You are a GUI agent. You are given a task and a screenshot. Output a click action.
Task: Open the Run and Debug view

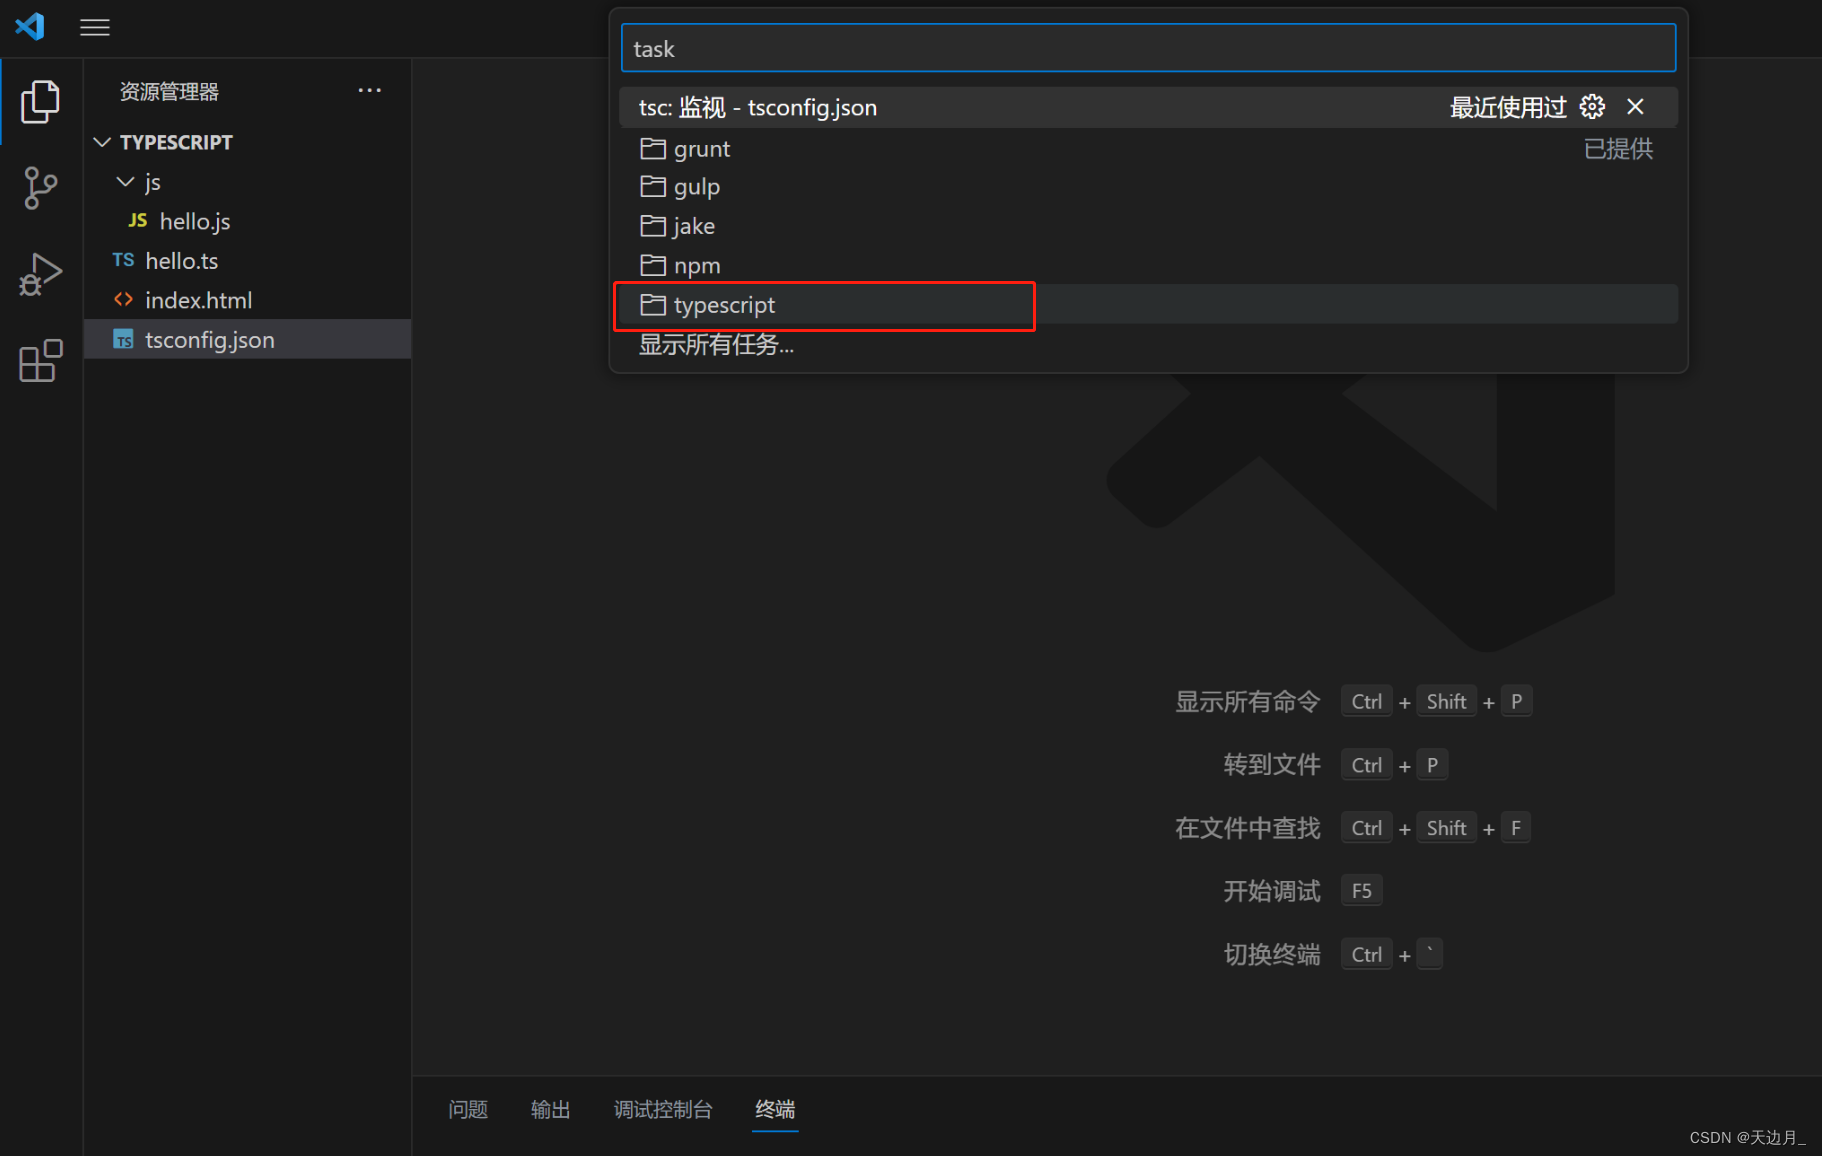point(40,274)
